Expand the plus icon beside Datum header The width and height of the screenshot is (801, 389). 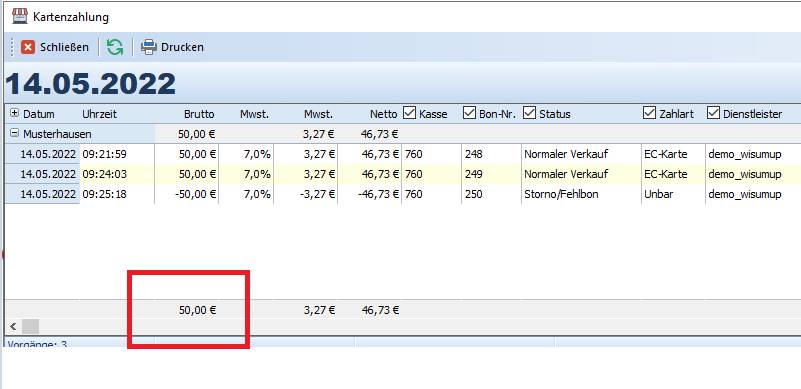[x=14, y=113]
